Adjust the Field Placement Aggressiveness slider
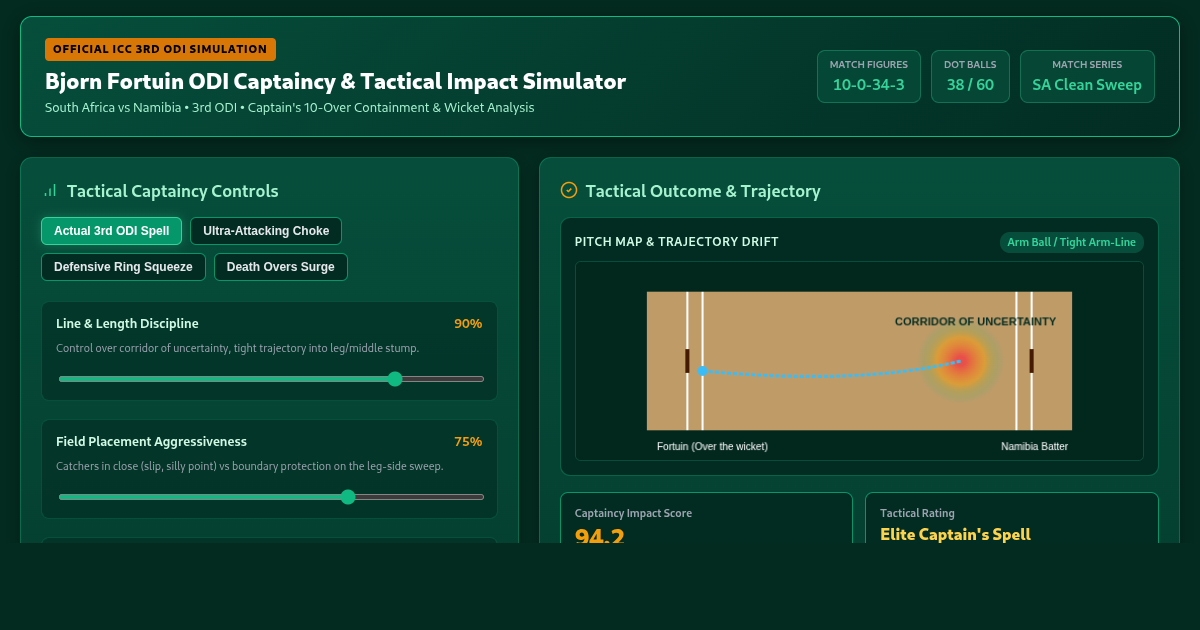This screenshot has width=1200, height=630. (x=271, y=497)
